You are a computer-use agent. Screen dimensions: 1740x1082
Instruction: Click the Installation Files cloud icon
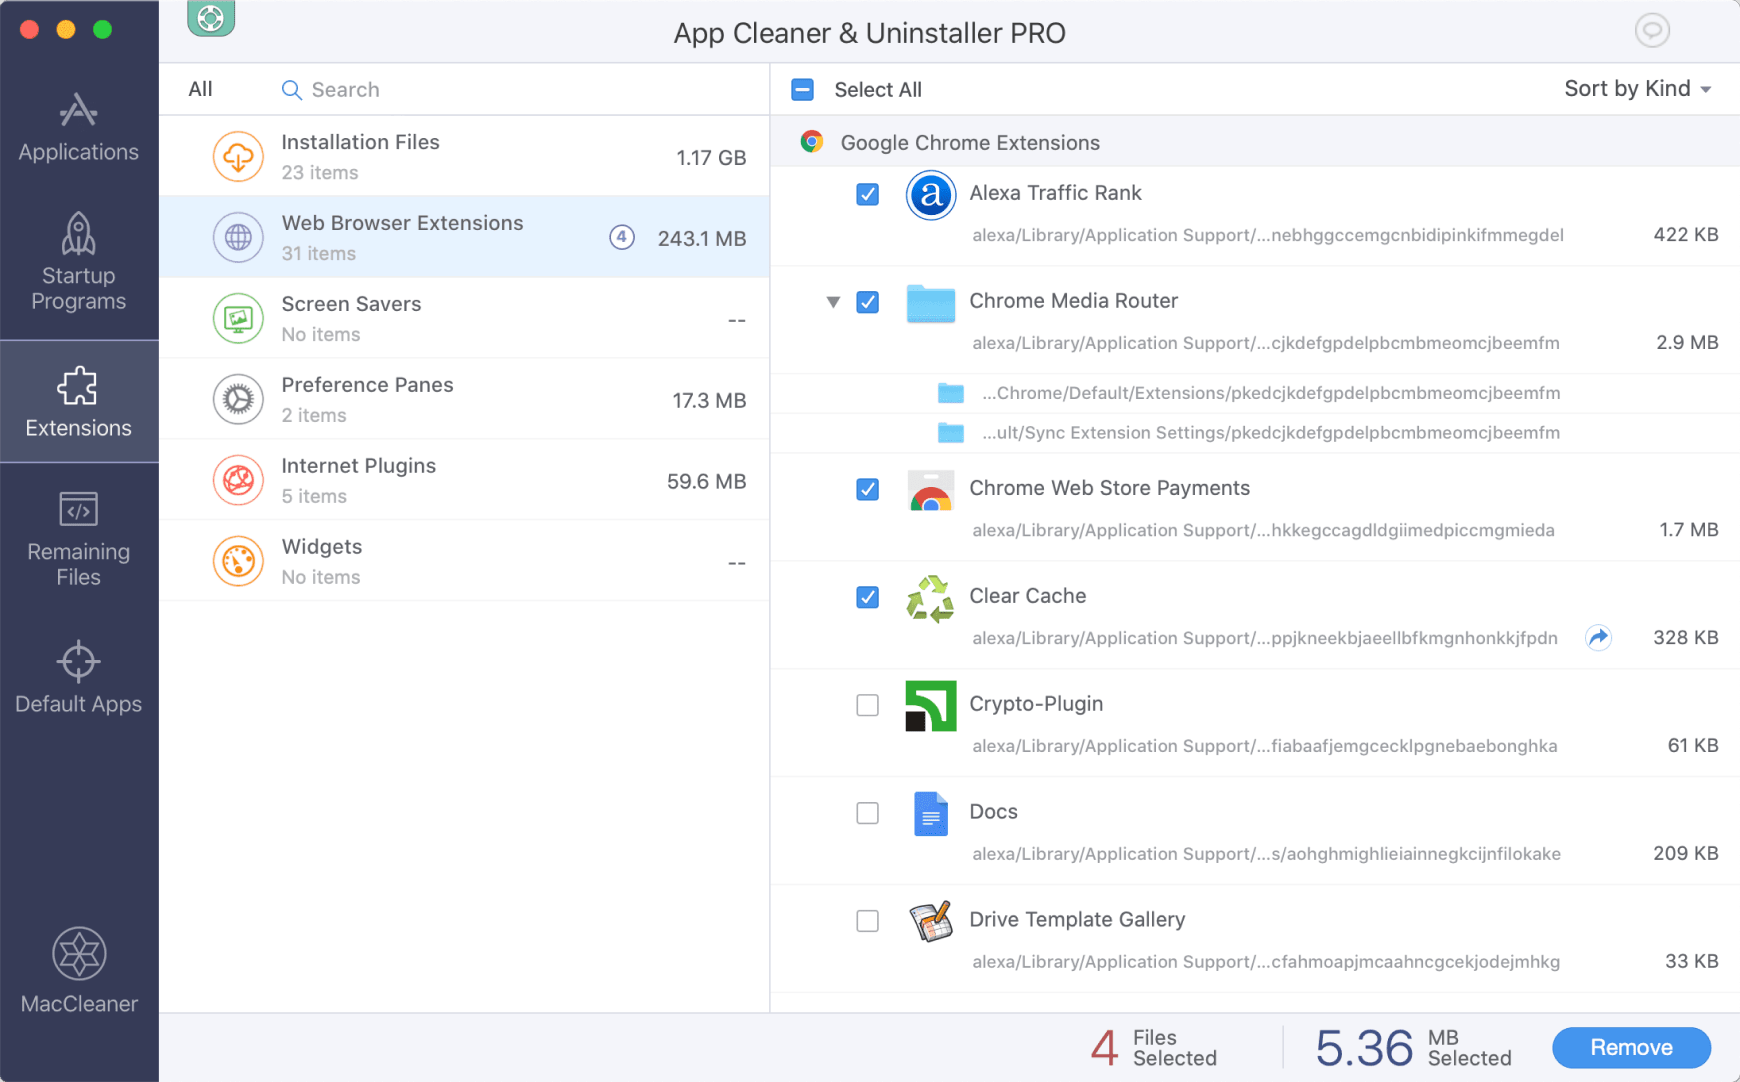tap(238, 157)
